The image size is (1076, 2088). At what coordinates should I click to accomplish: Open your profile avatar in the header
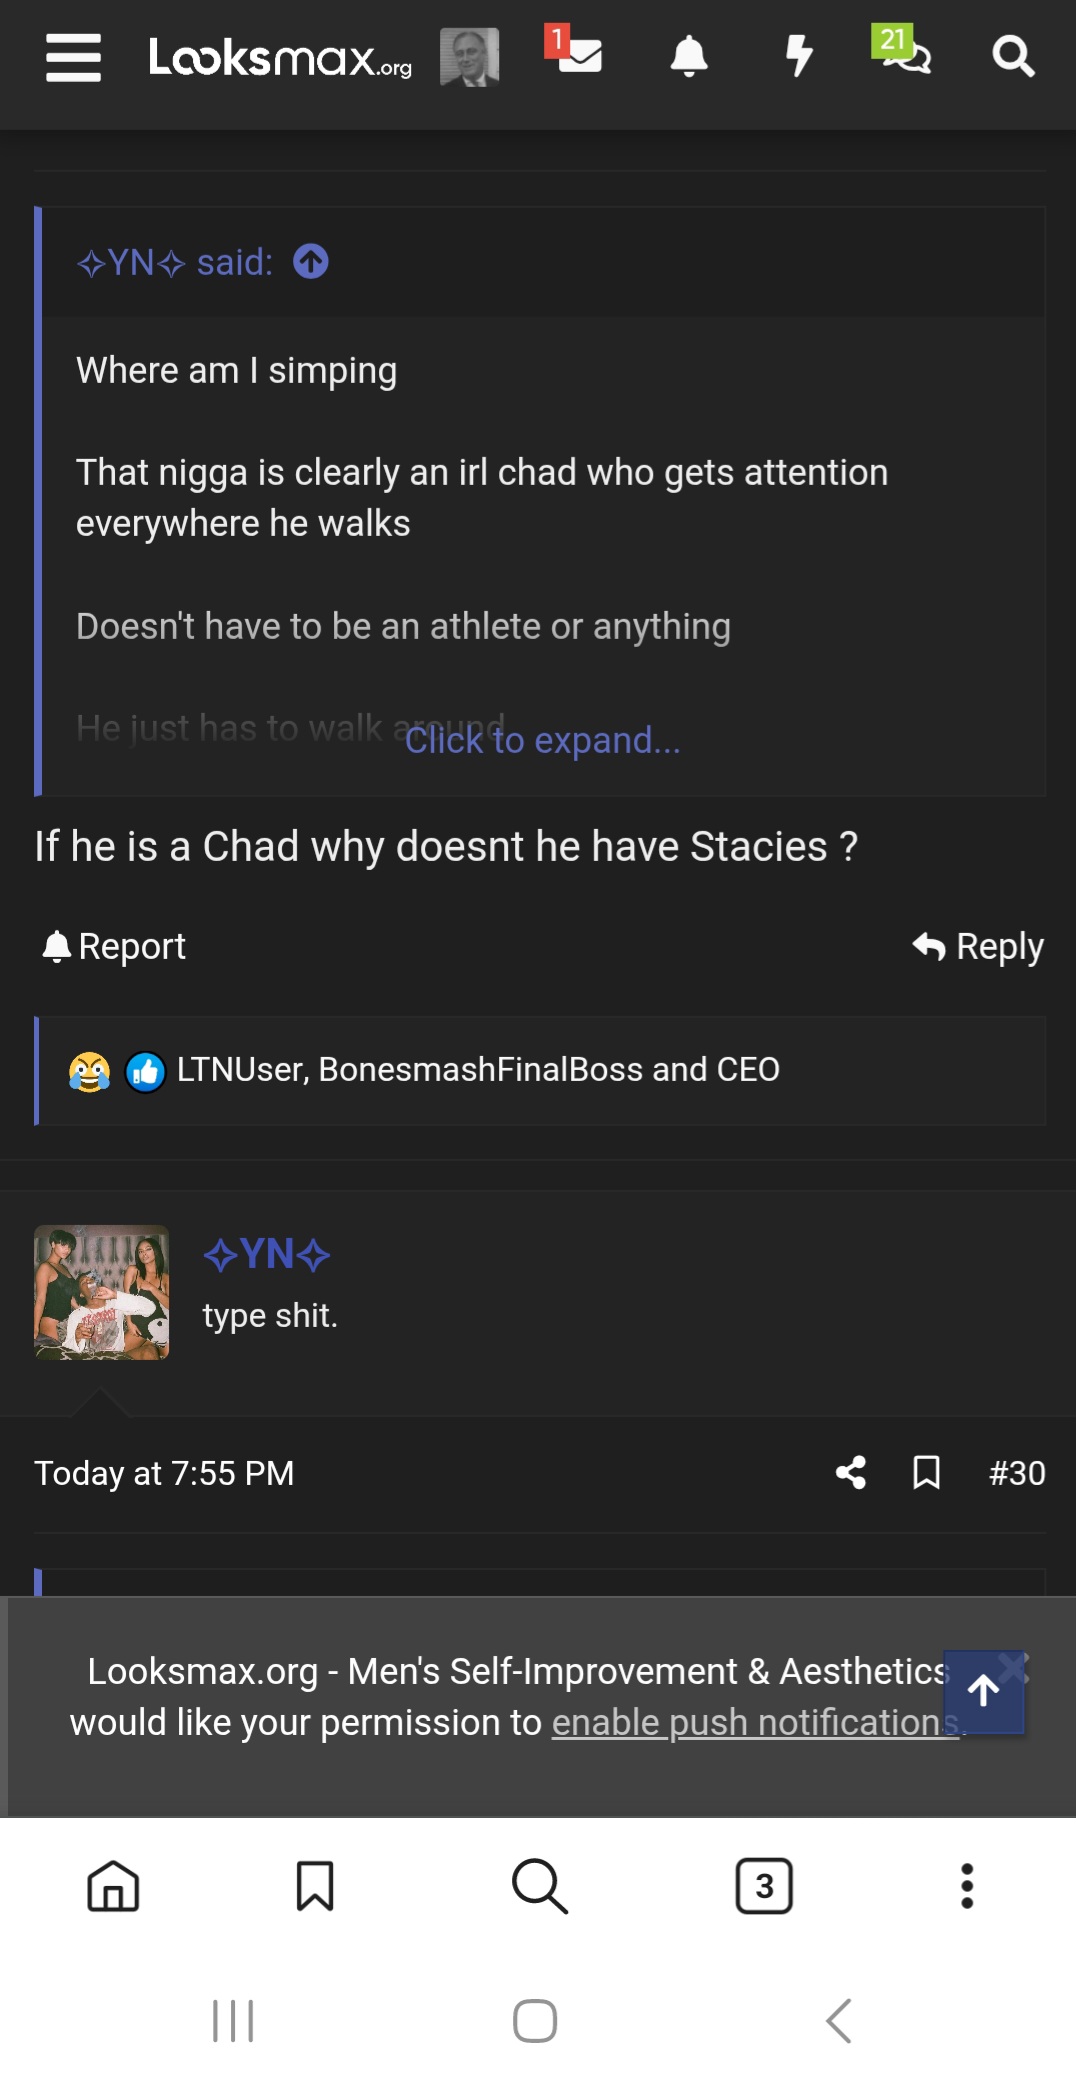(468, 57)
